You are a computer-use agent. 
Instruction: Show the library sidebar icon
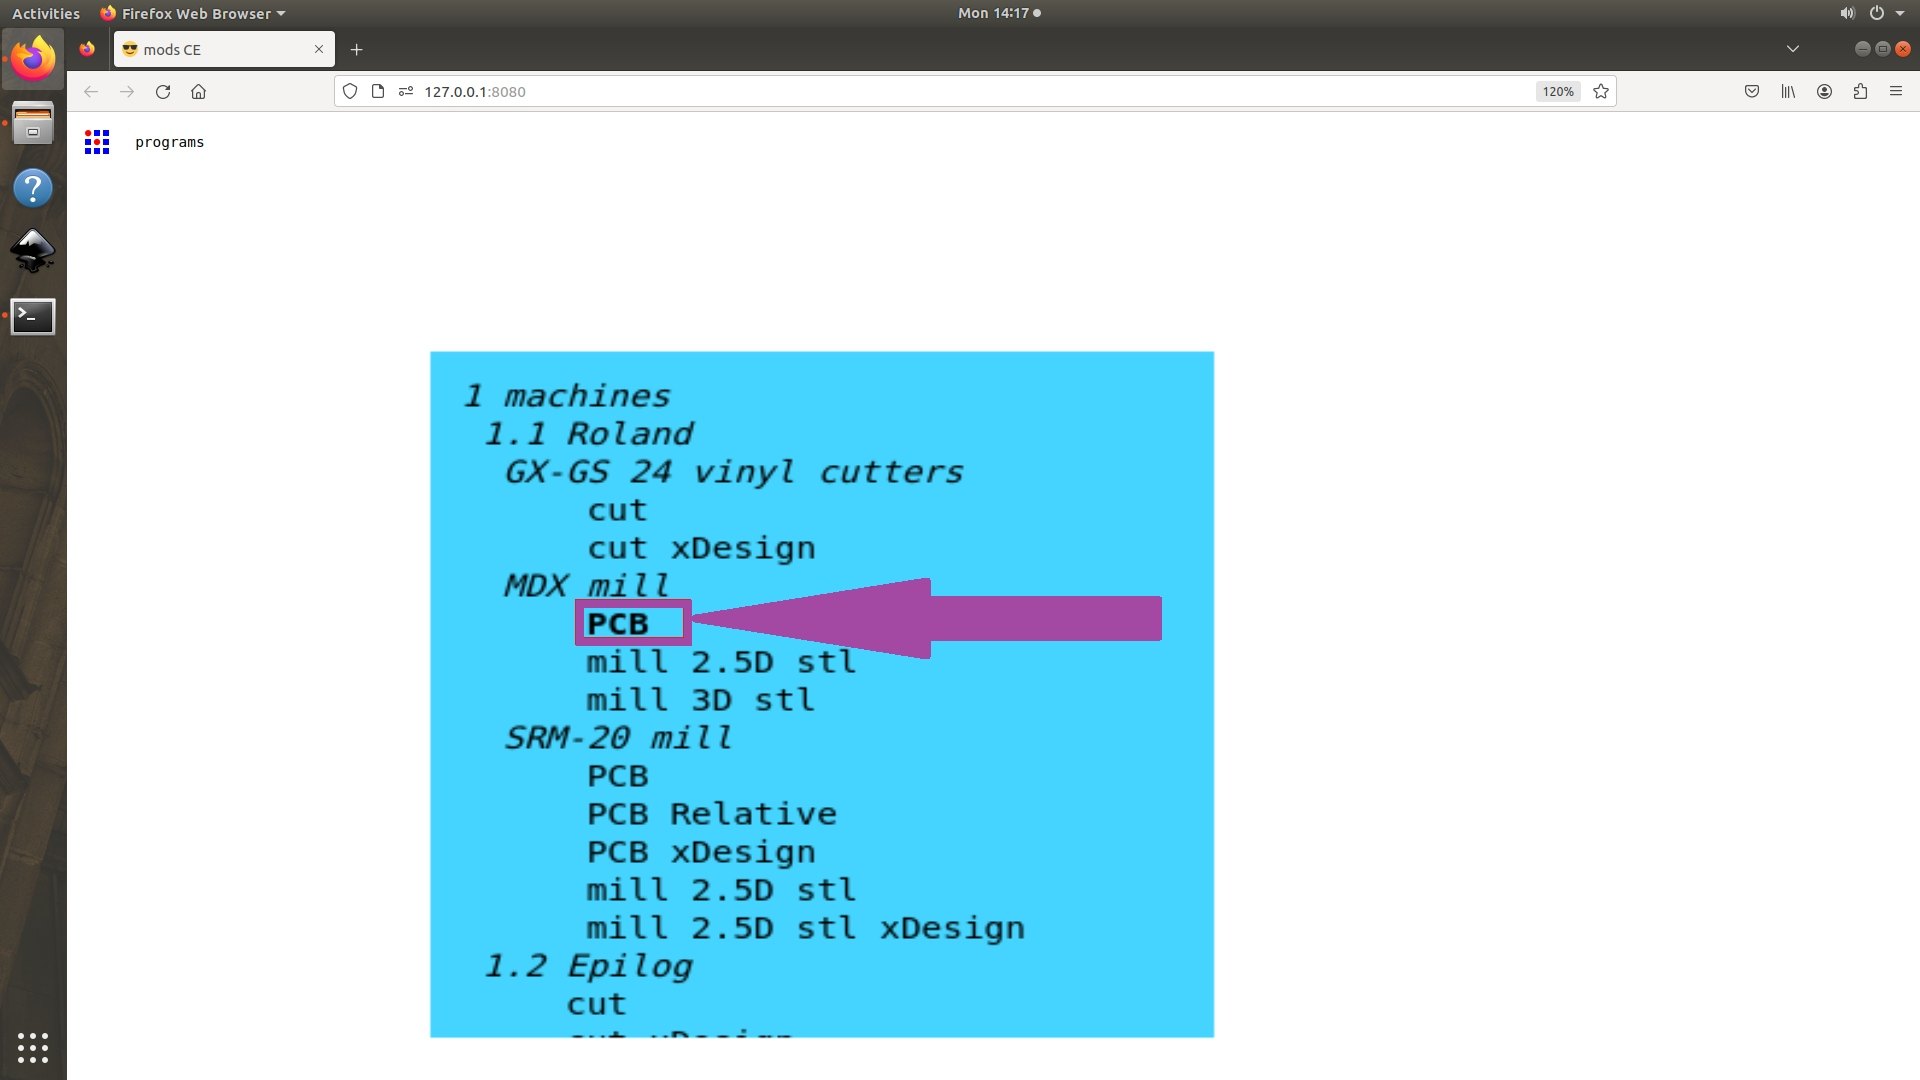[1788, 91]
